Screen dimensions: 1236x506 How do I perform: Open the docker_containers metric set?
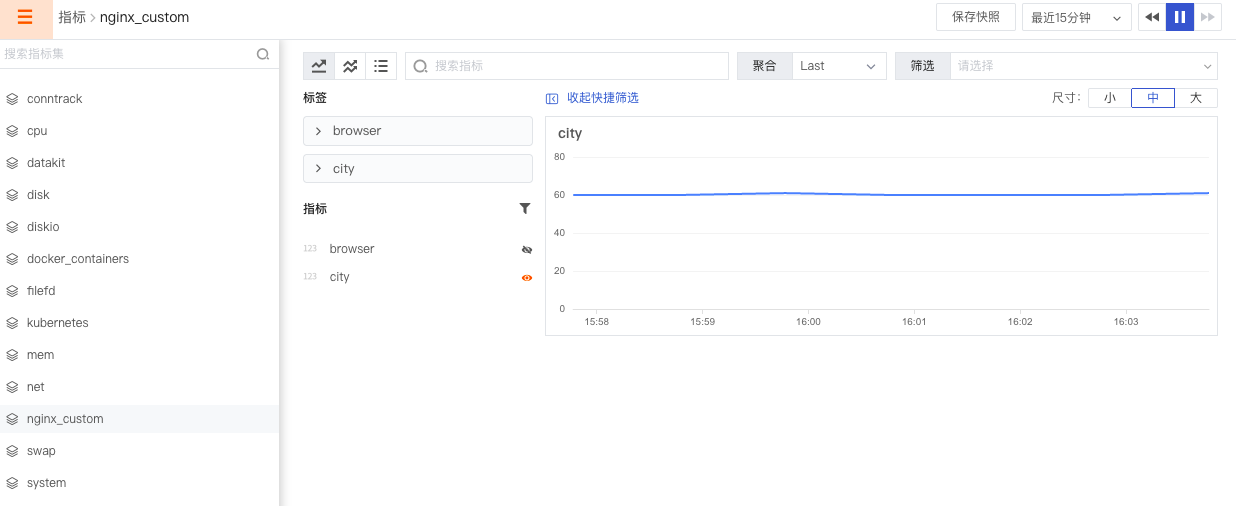coord(77,259)
